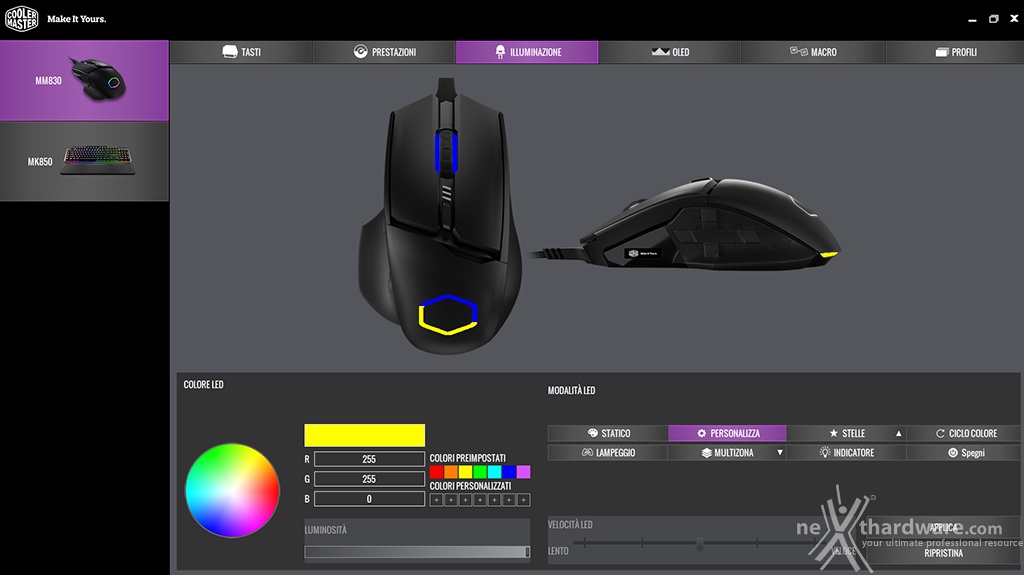Activate CICLO COLORE mode
Image resolution: width=1024 pixels, height=575 pixels.
pos(965,433)
